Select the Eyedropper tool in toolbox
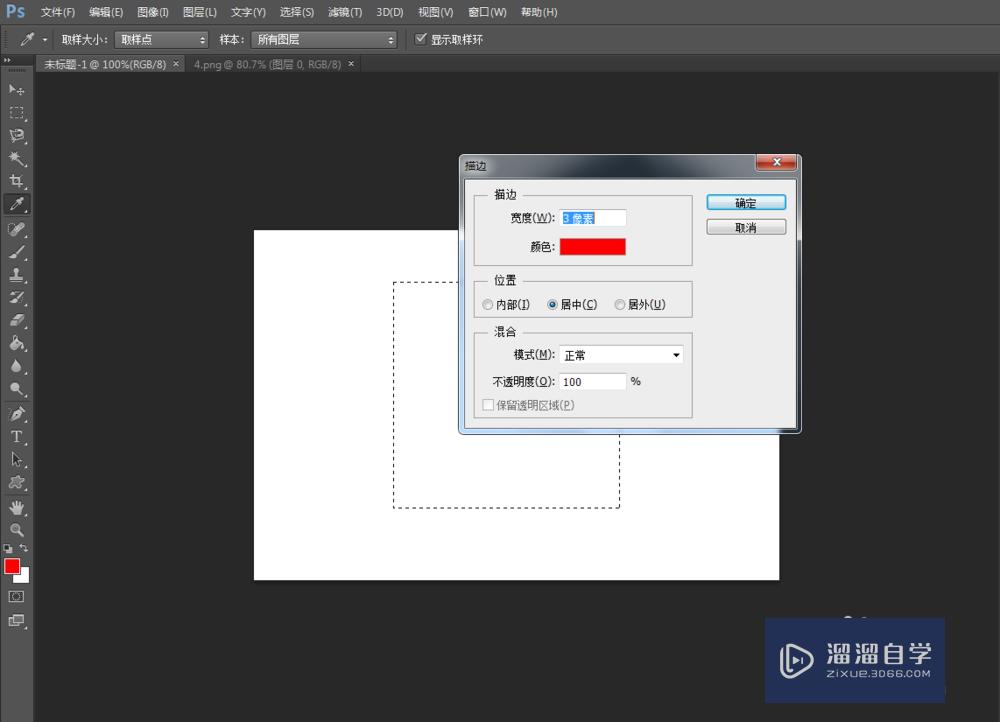Screen dimensions: 1000x722 pyautogui.click(x=17, y=204)
